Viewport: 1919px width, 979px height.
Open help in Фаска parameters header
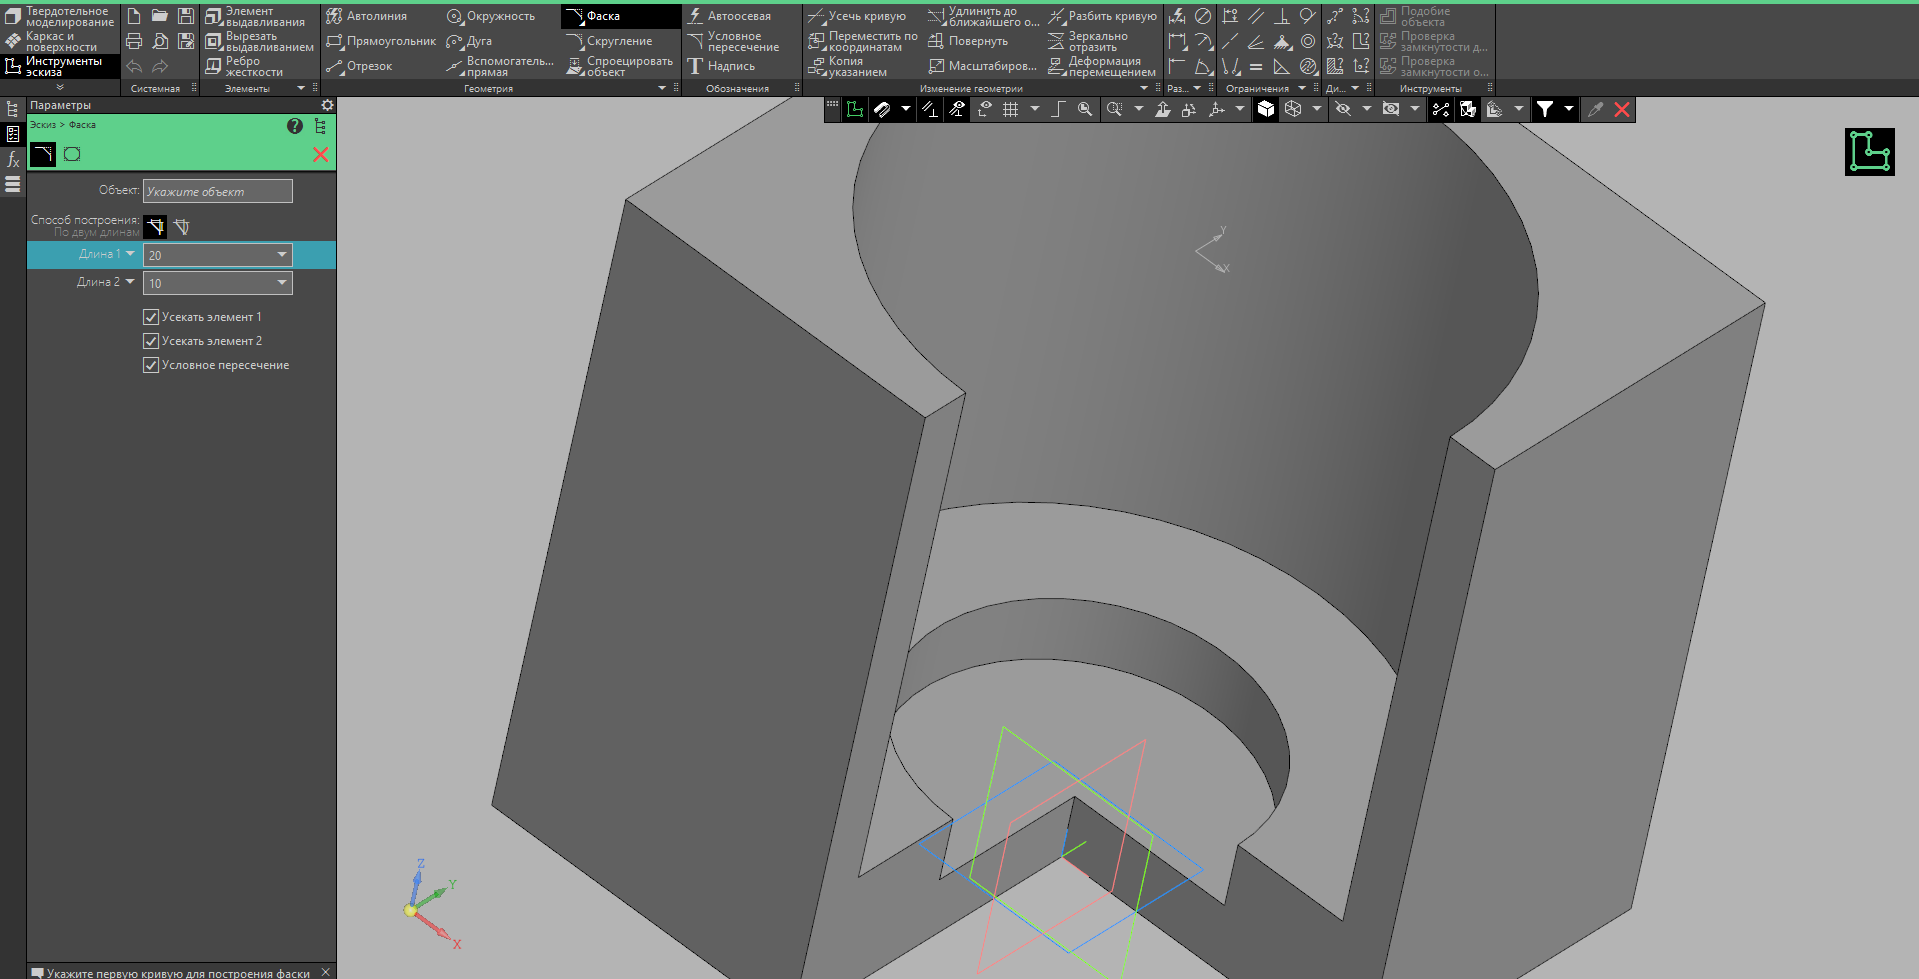[x=295, y=126]
